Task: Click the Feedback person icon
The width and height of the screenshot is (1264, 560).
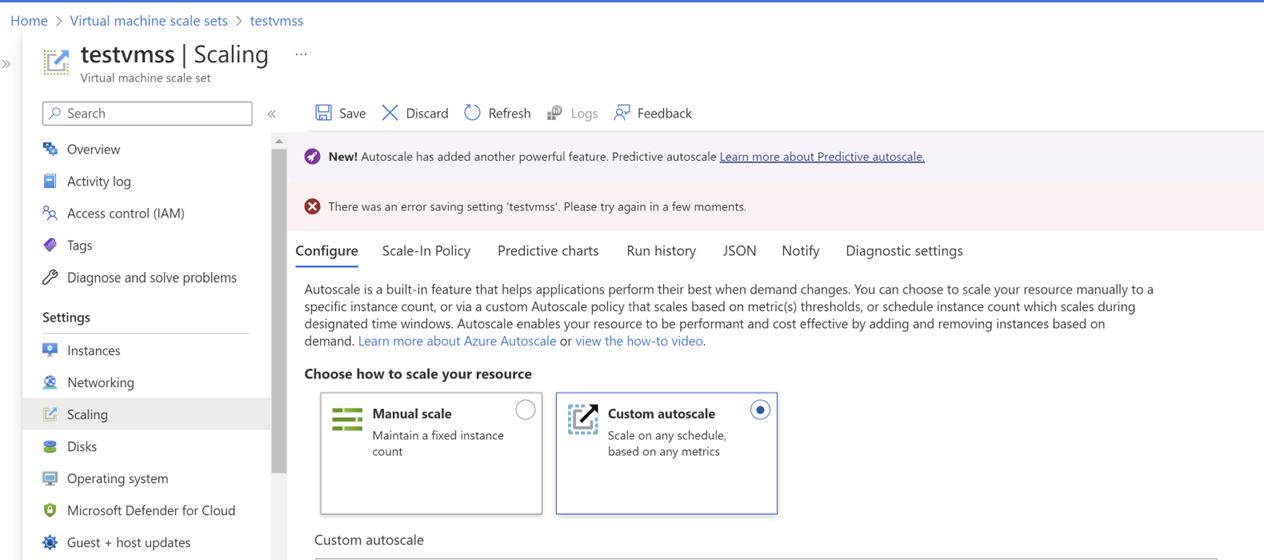Action: click(622, 113)
